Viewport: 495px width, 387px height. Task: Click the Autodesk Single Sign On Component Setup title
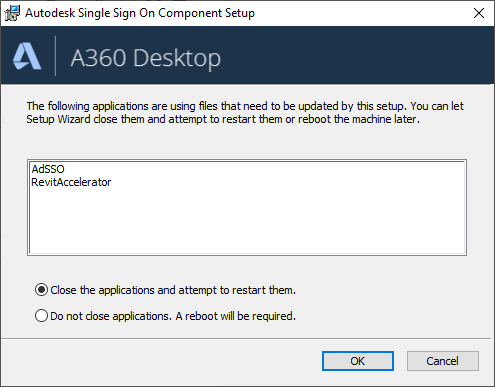point(140,13)
